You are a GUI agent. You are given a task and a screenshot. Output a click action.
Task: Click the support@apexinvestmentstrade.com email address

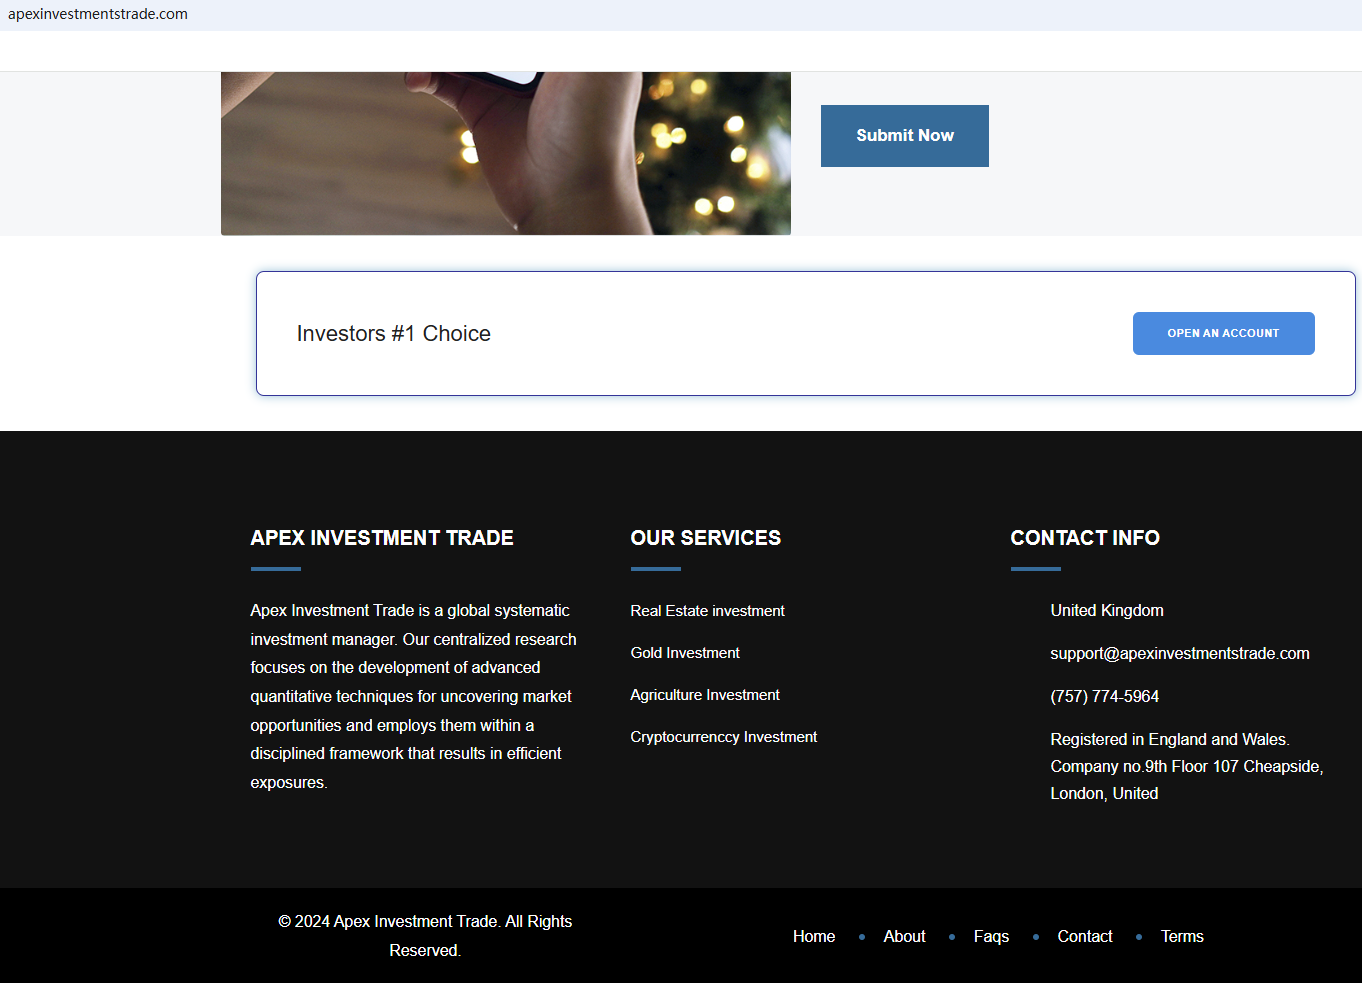[x=1180, y=653]
